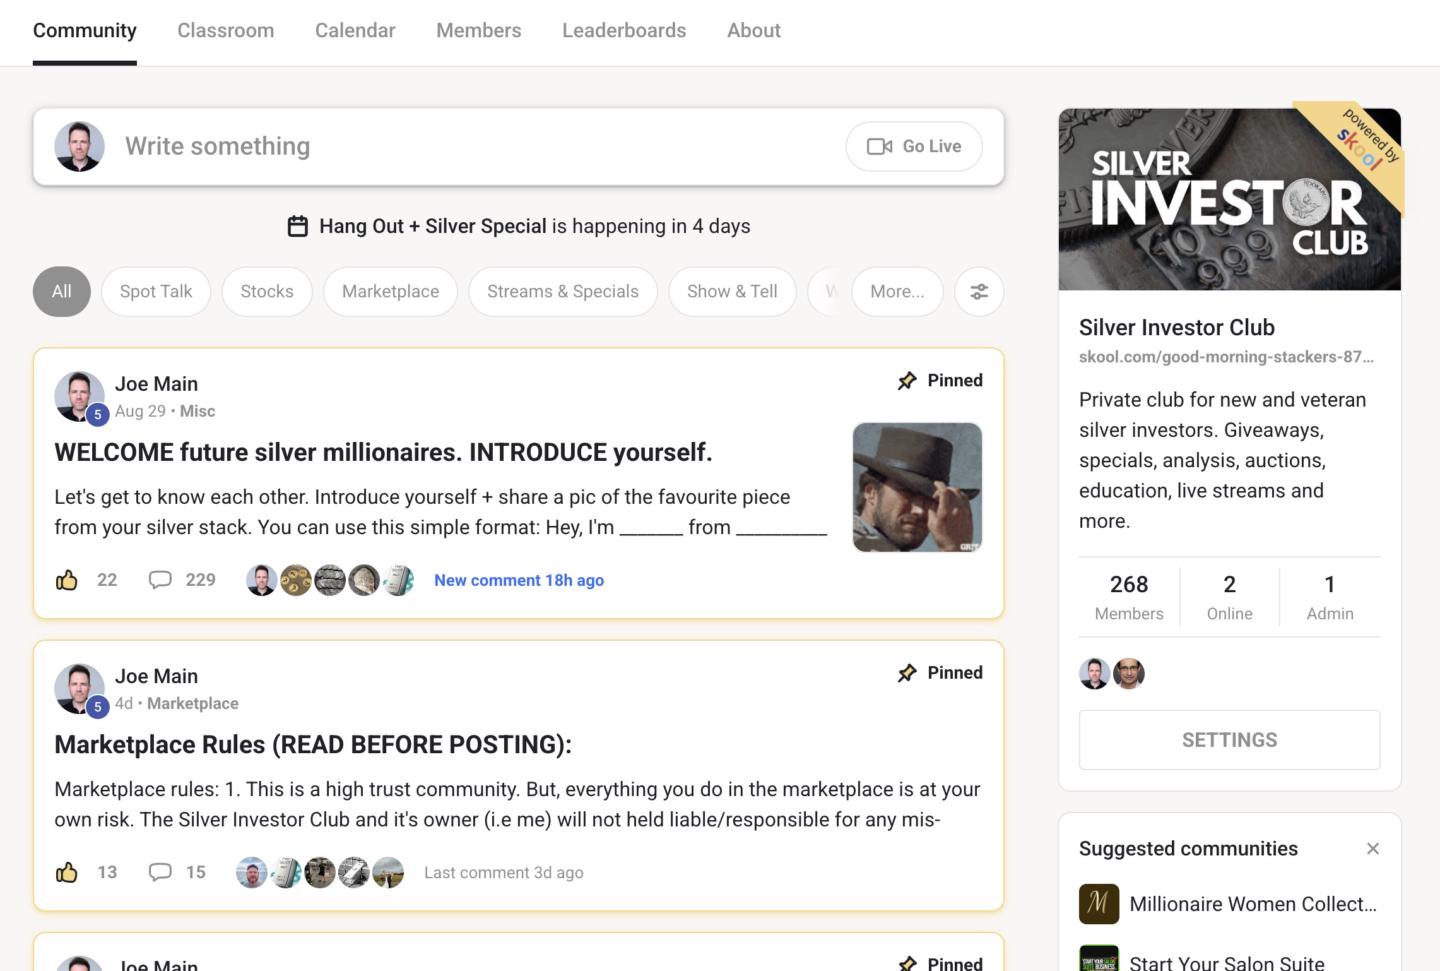1440x971 pixels.
Task: Like the WELCOME post with thumbs up
Action: click(x=67, y=580)
